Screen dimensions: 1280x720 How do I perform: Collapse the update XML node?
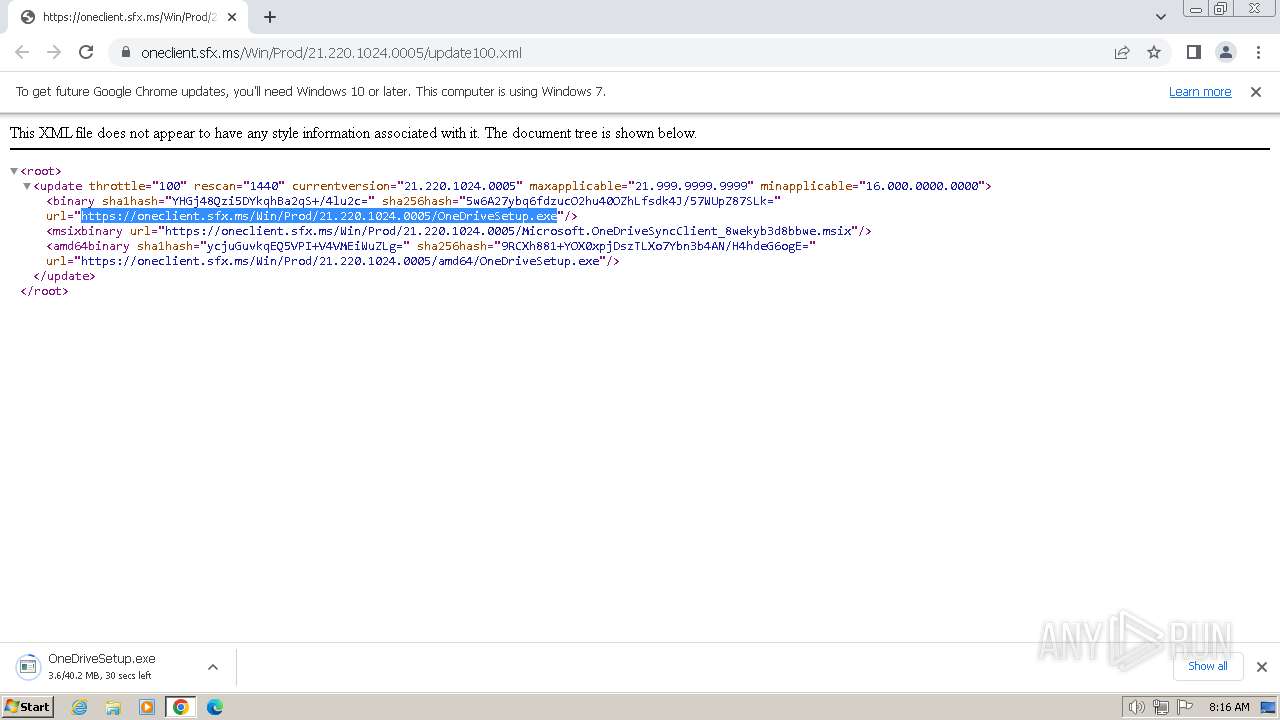[x=27, y=186]
